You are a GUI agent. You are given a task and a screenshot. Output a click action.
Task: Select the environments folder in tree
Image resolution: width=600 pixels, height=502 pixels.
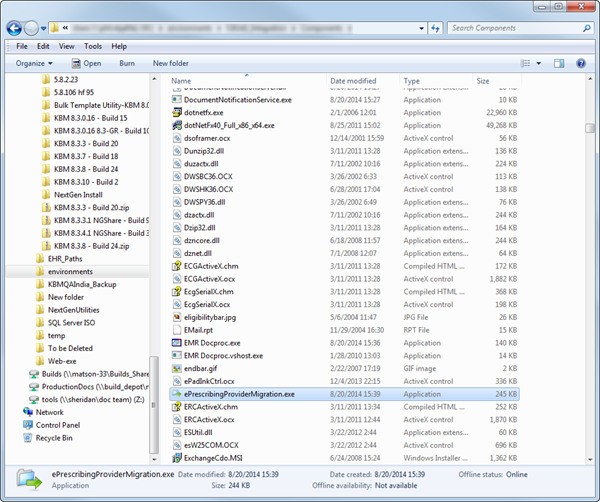coord(70,272)
